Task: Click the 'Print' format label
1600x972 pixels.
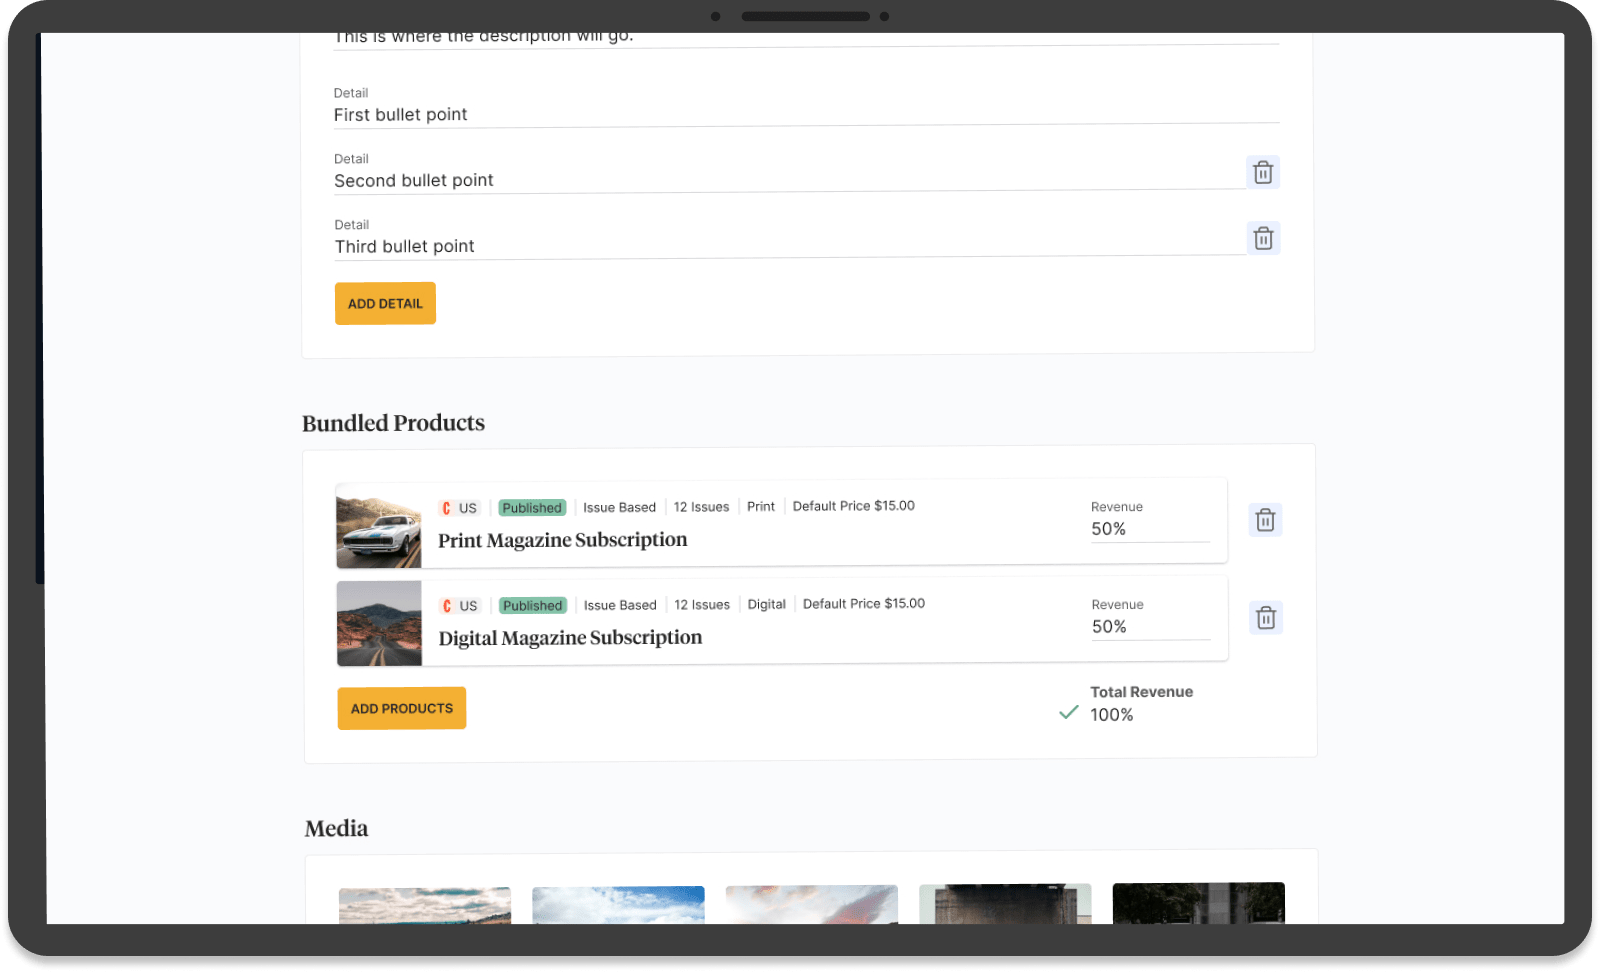Action: (x=761, y=507)
